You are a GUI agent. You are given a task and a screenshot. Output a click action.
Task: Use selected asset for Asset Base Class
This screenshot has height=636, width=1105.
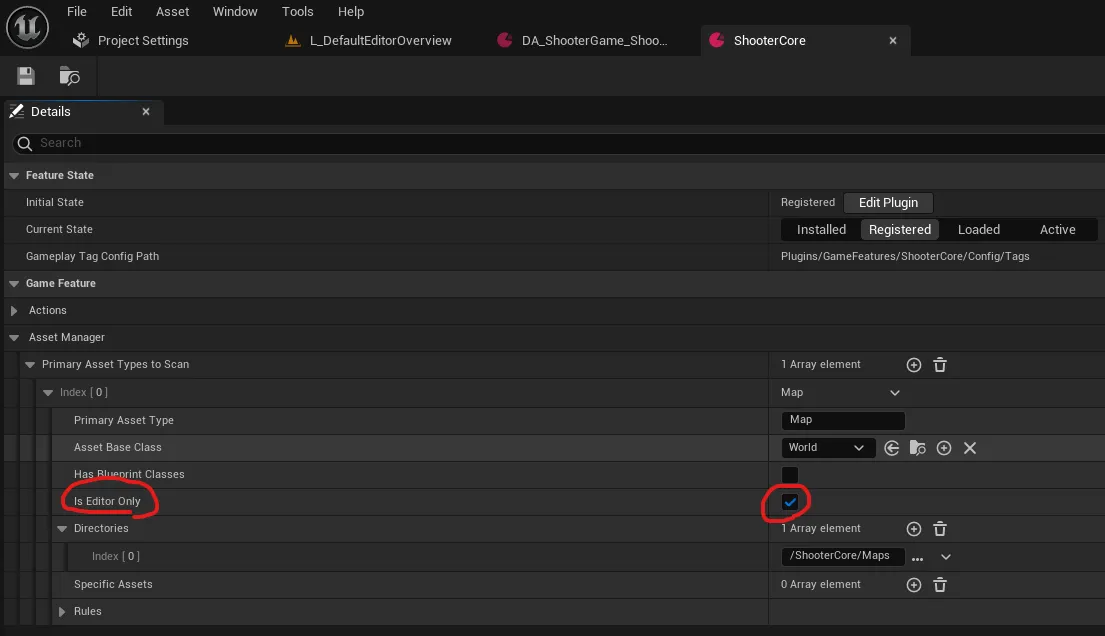coord(891,448)
